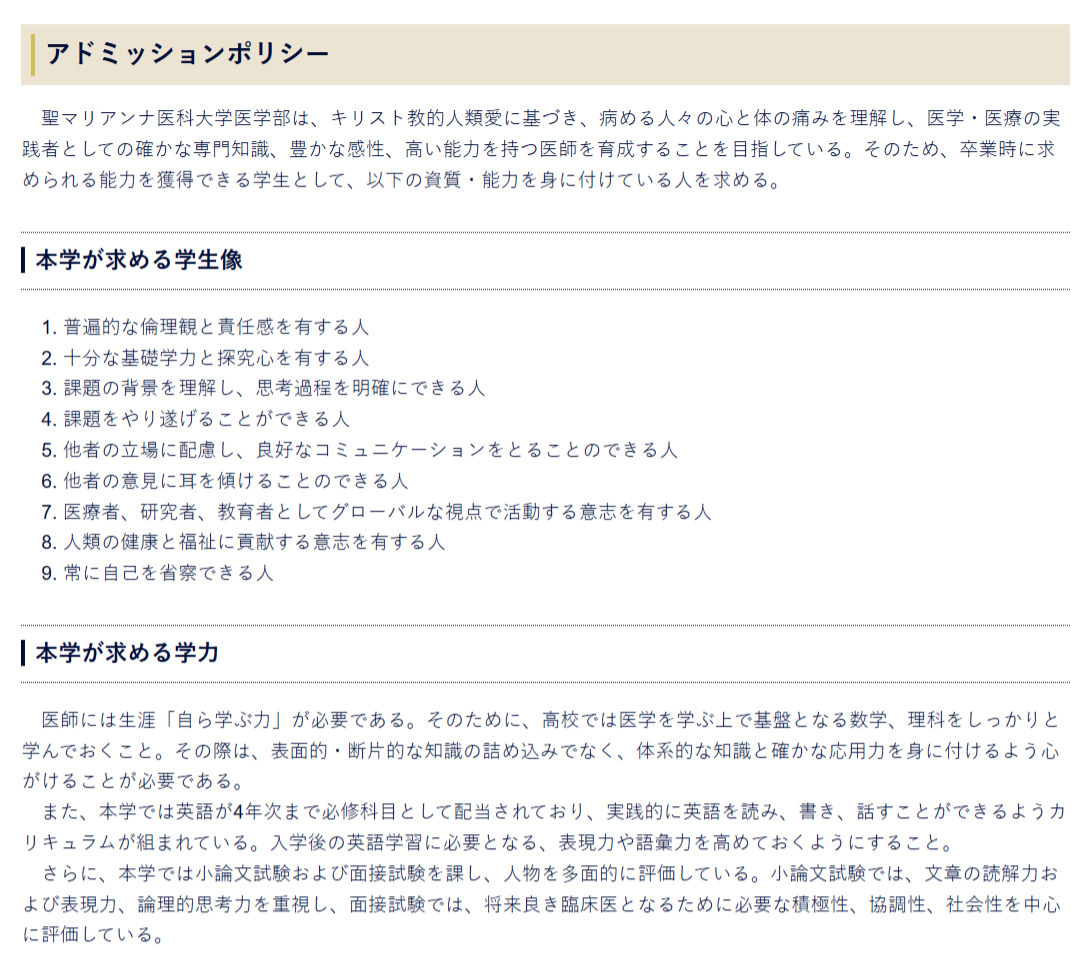This screenshot has height=972, width=1083.
Task: Select list item 2 about 十分な基礎学力と探究心
Action: pos(216,358)
